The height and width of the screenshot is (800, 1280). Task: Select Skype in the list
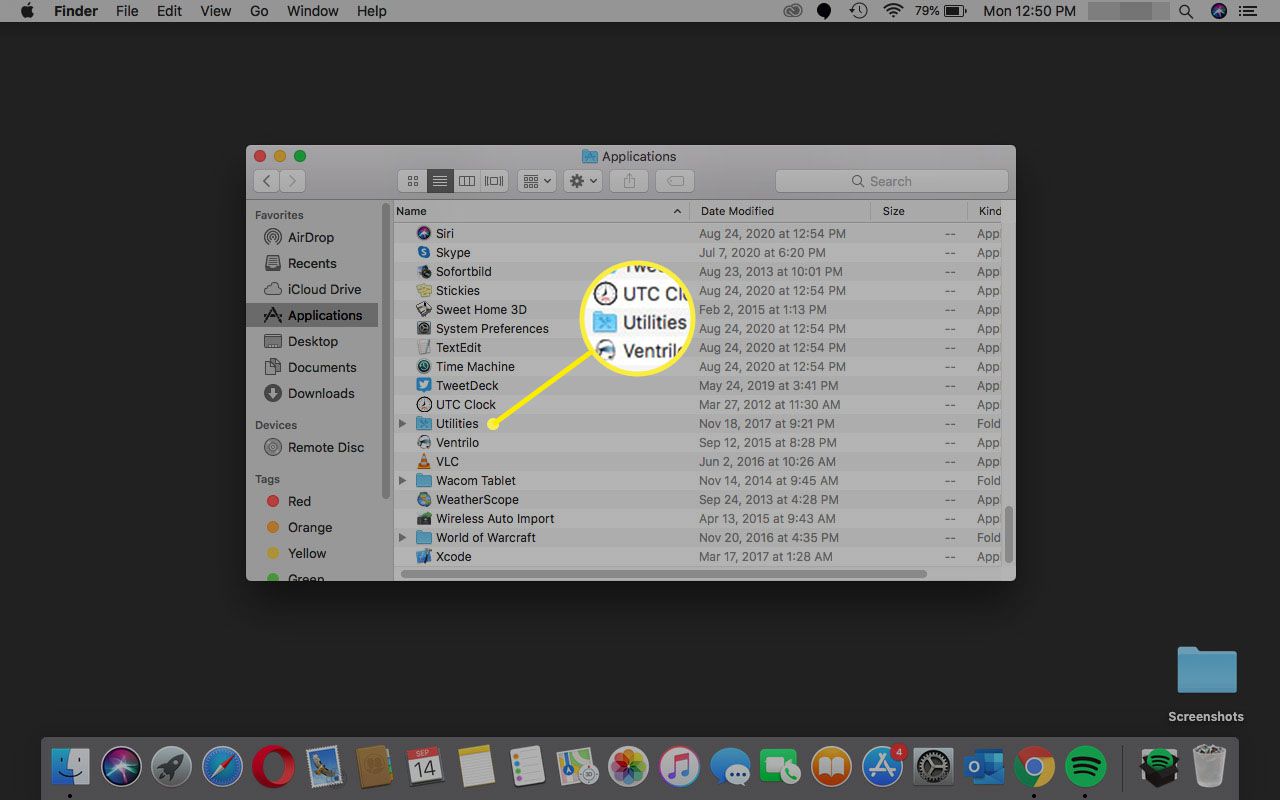point(697,252)
